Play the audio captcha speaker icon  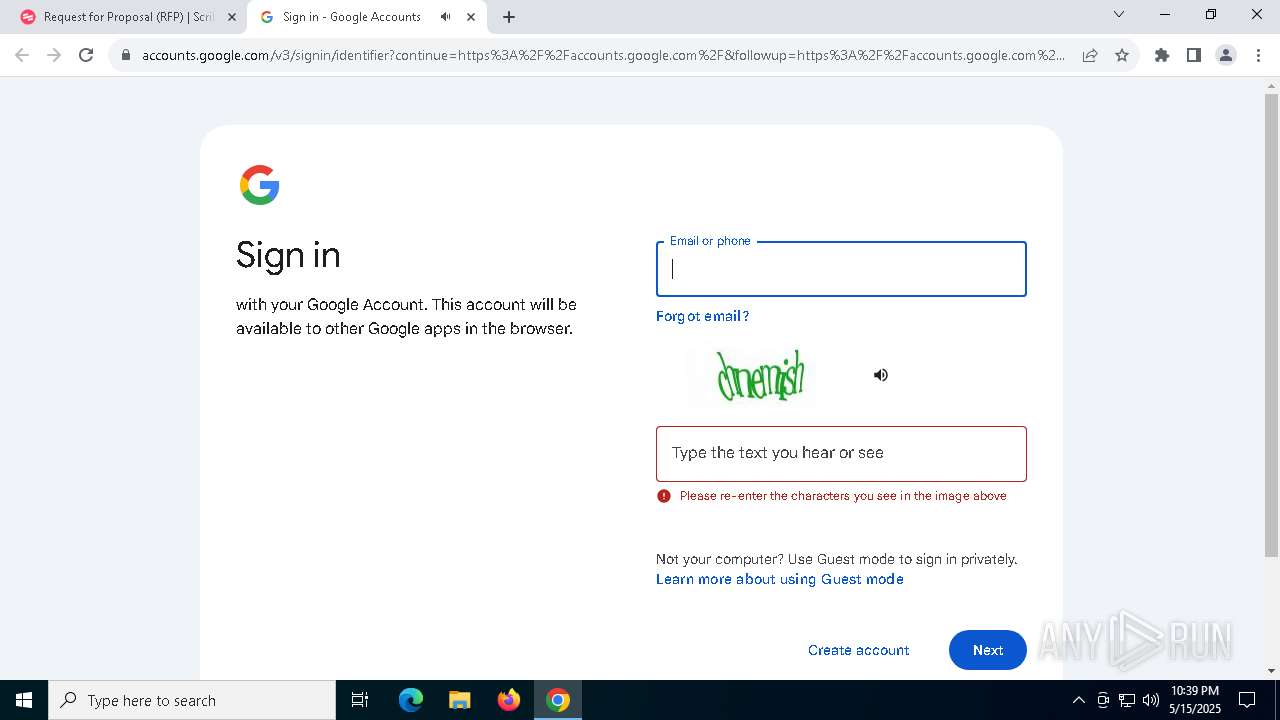880,375
